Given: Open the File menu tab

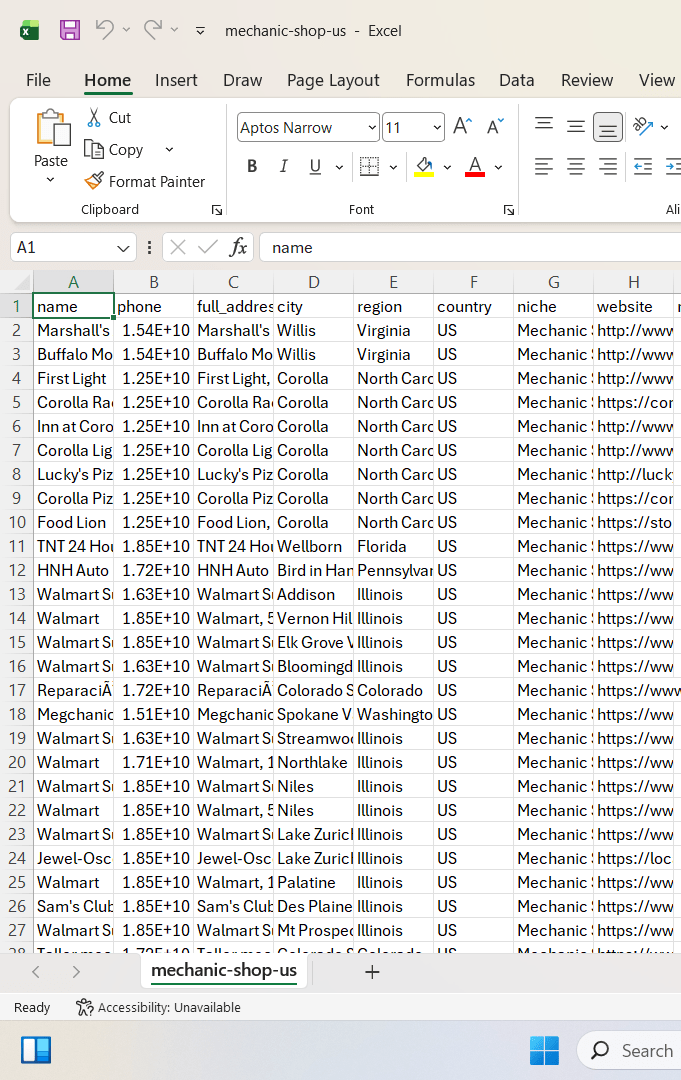Looking at the screenshot, I should 39,81.
